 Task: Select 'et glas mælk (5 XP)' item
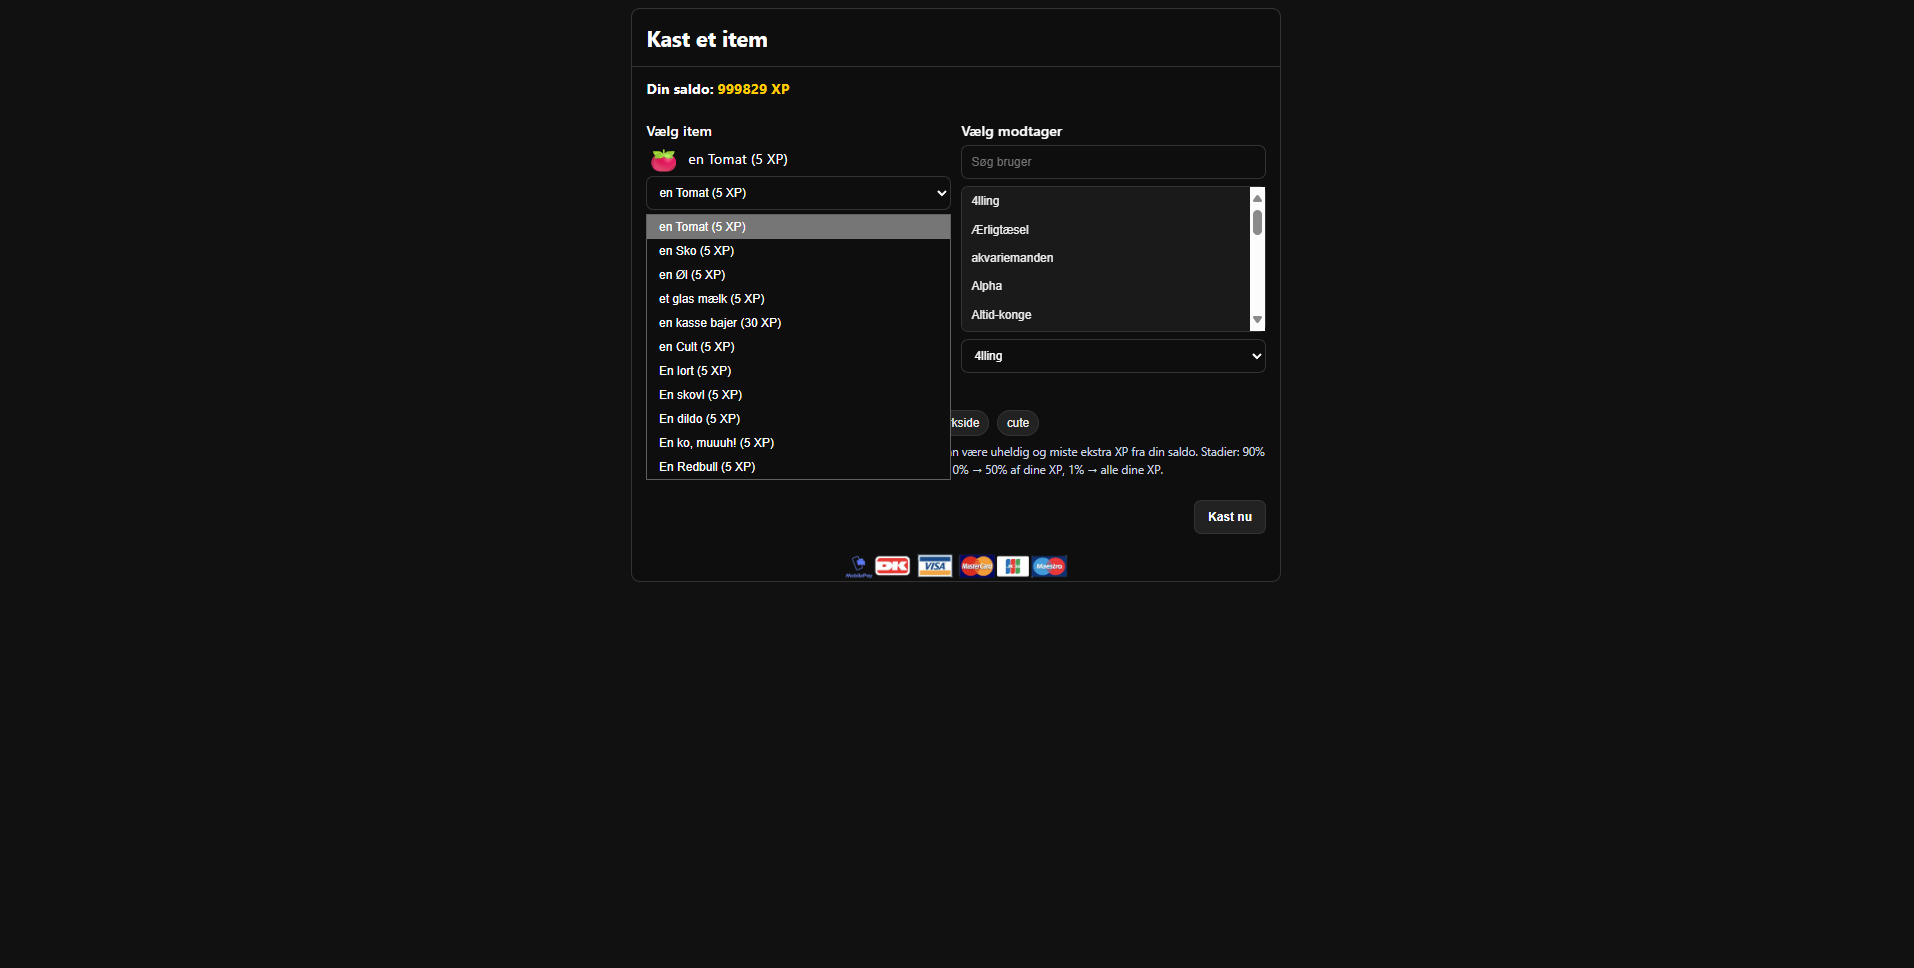711,299
